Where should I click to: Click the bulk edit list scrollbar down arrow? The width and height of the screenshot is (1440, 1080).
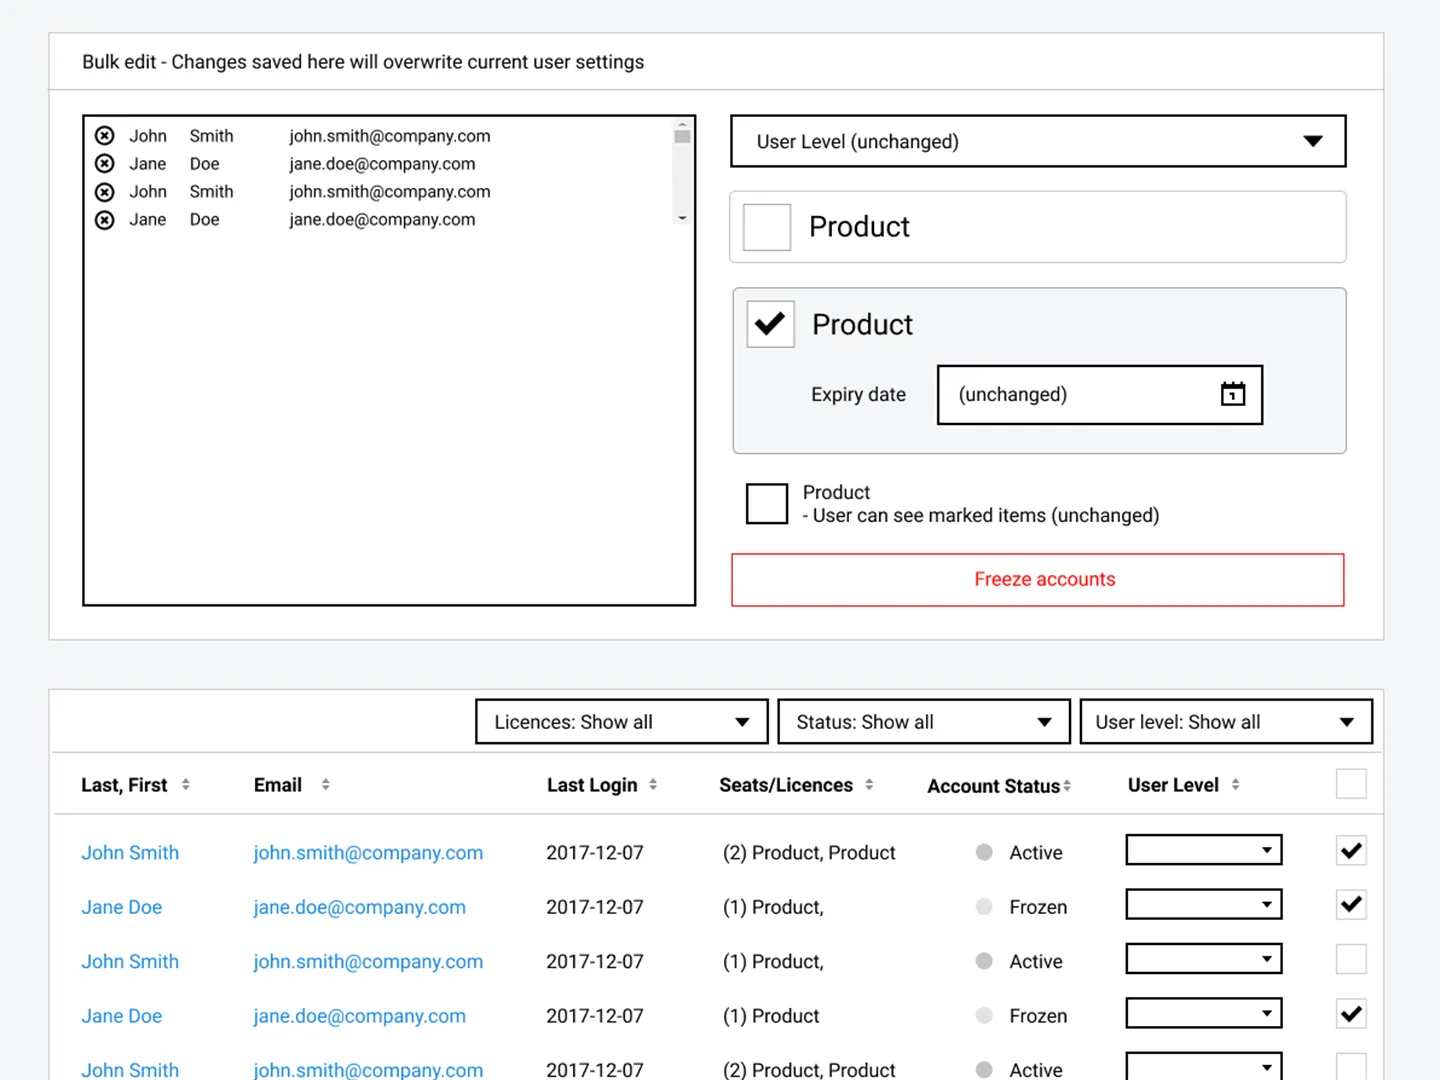tap(682, 218)
